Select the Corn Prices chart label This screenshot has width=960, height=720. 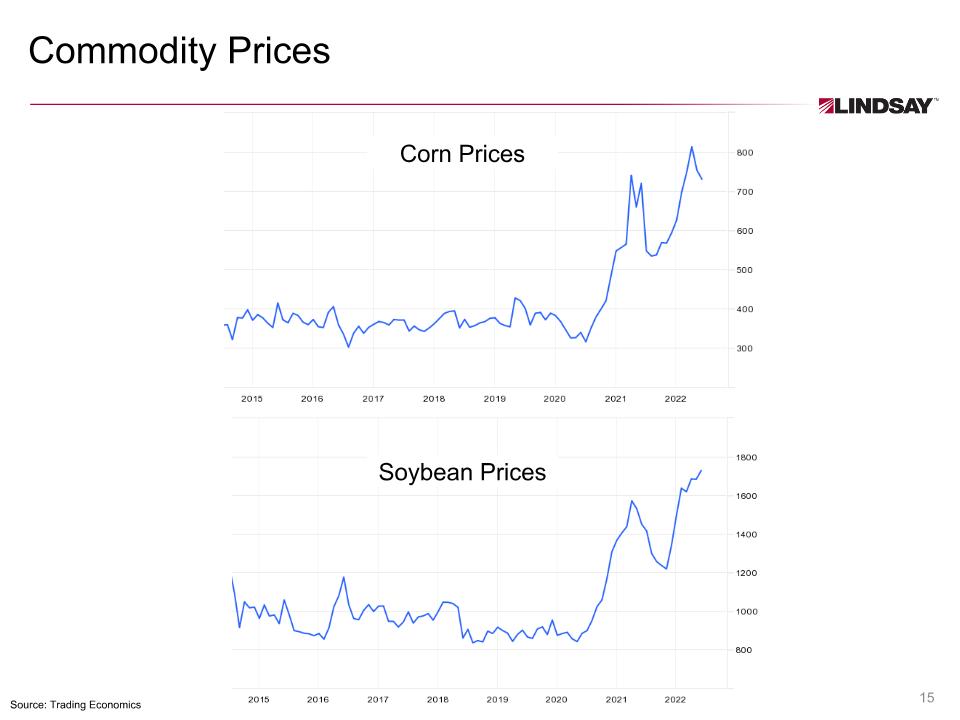point(462,154)
